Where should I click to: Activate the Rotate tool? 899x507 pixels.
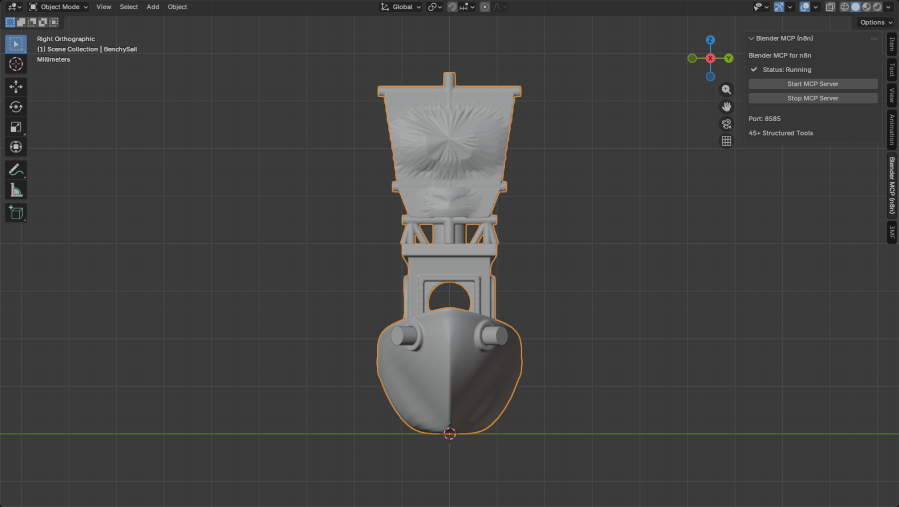pos(15,107)
